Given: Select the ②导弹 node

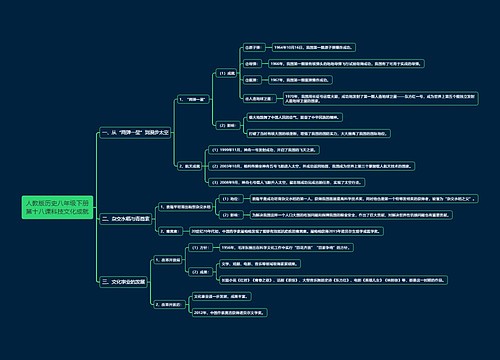Looking at the screenshot, I should (x=252, y=64).
